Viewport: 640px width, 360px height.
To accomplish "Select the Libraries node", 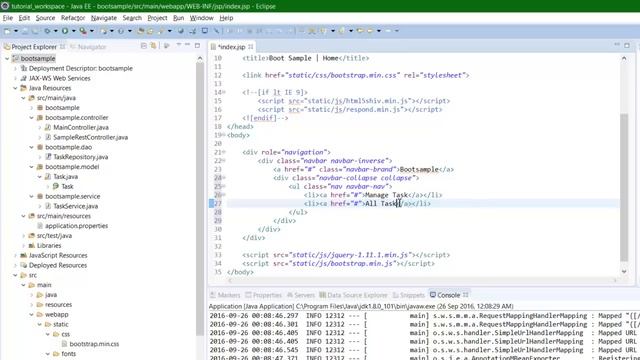I will [49, 246].
